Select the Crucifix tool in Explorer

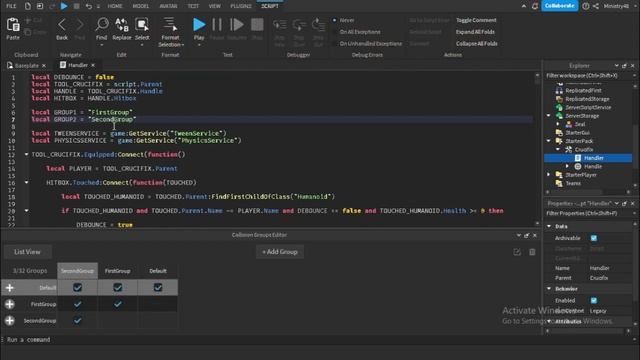pos(584,149)
